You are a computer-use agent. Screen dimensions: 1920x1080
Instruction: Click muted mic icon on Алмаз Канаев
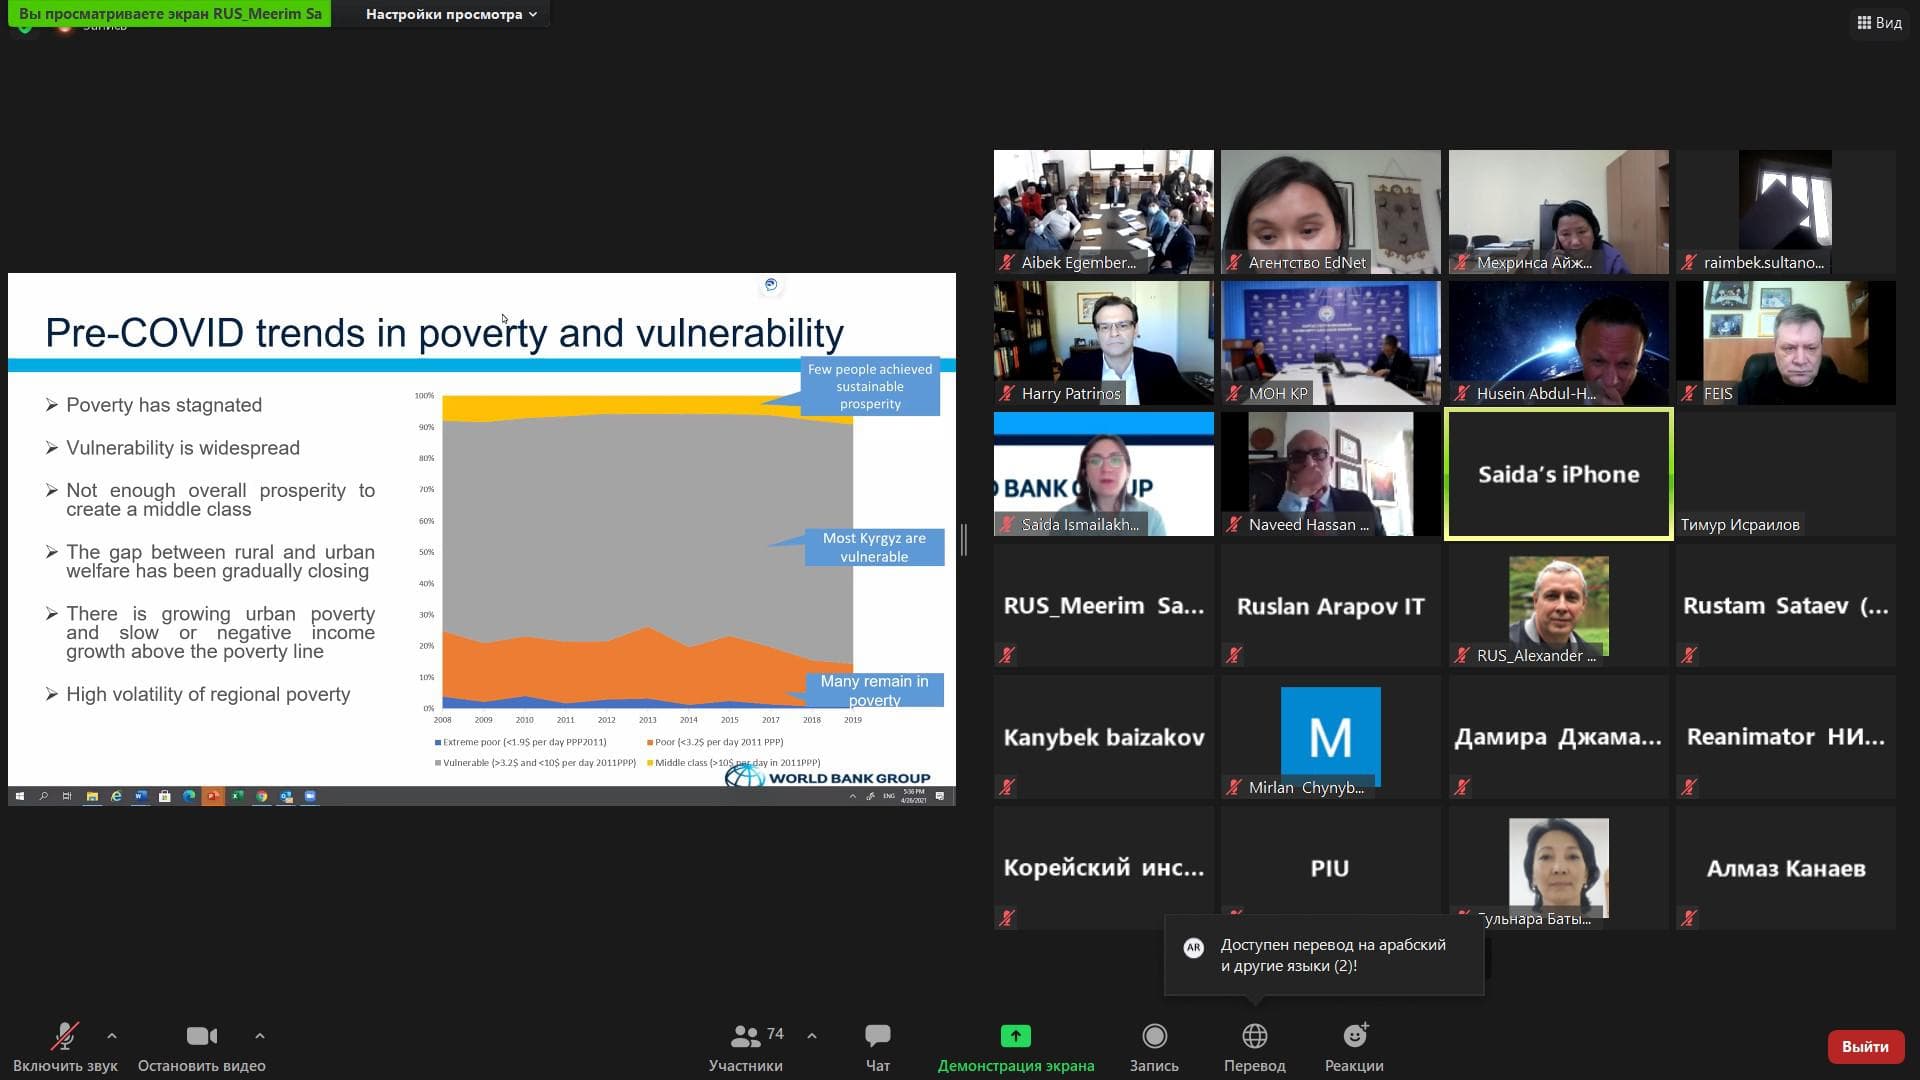tap(1689, 918)
